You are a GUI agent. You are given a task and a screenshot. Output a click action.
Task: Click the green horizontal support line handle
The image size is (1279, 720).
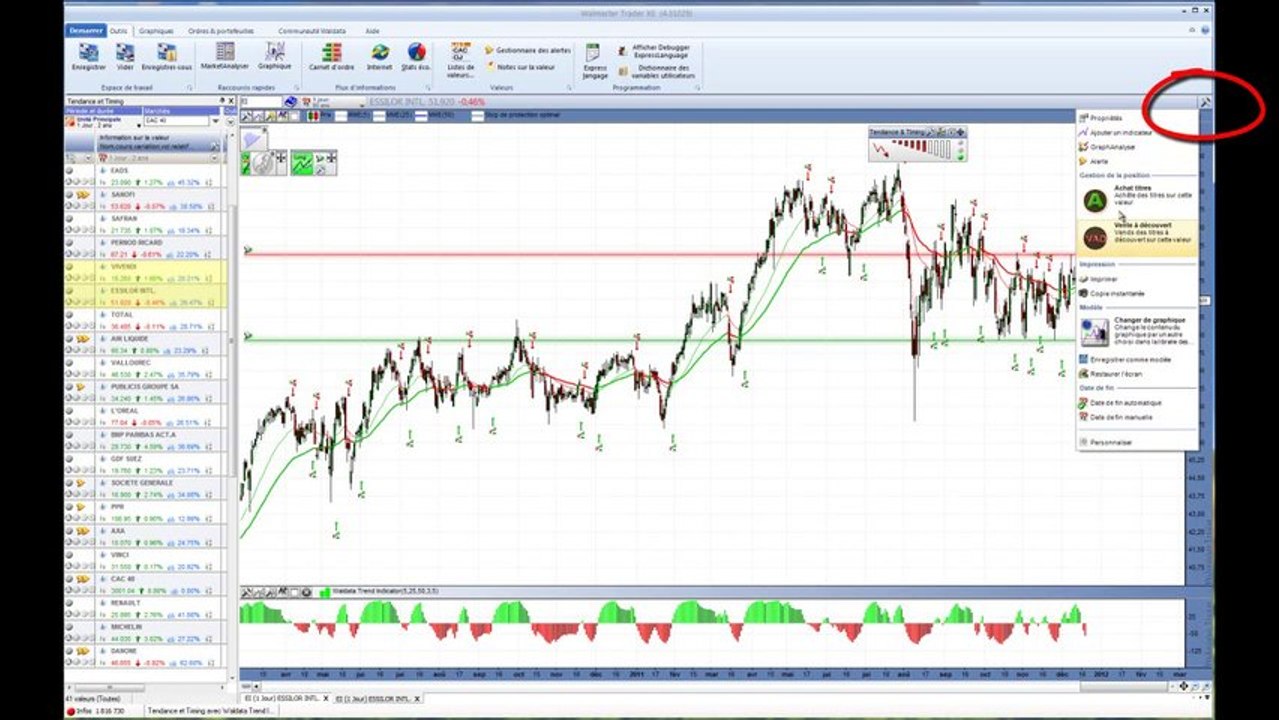click(x=247, y=337)
